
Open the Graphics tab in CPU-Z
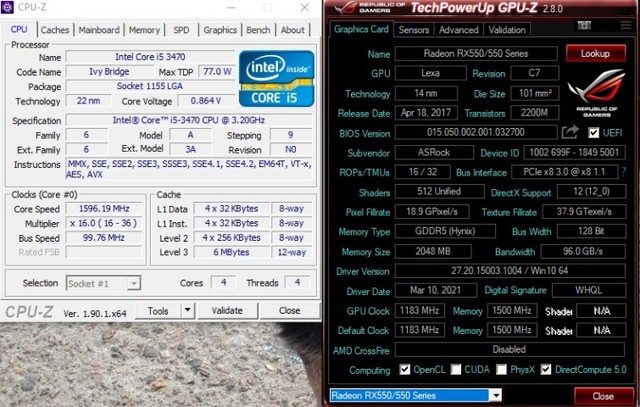click(220, 30)
